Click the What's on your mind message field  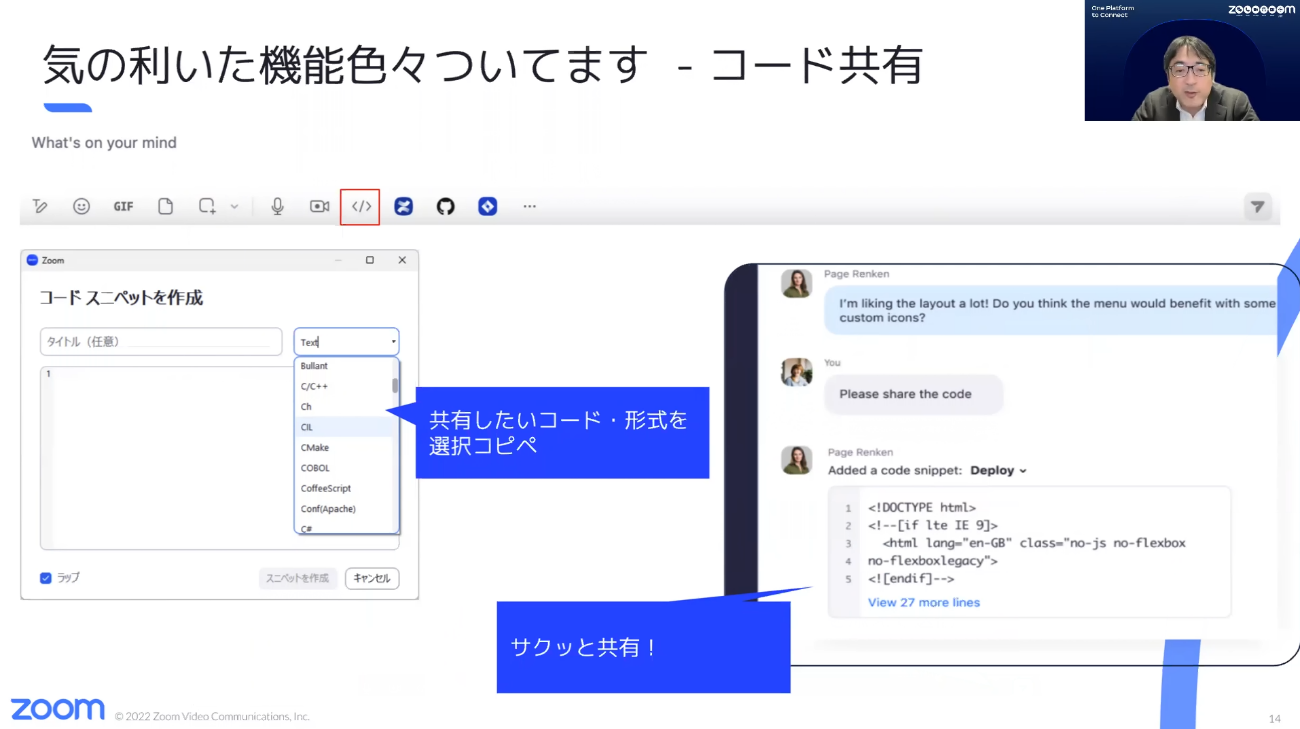(104, 143)
